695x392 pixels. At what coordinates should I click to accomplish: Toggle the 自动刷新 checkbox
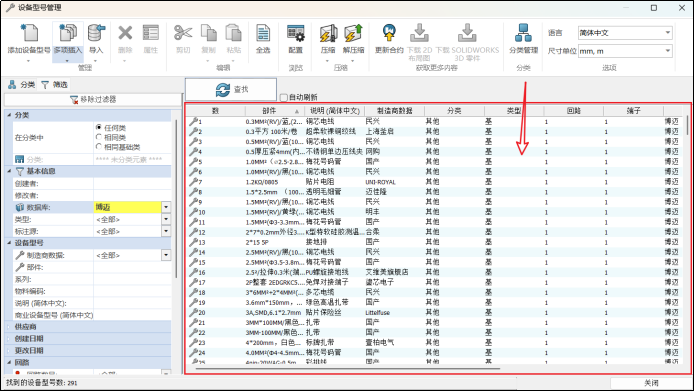284,97
